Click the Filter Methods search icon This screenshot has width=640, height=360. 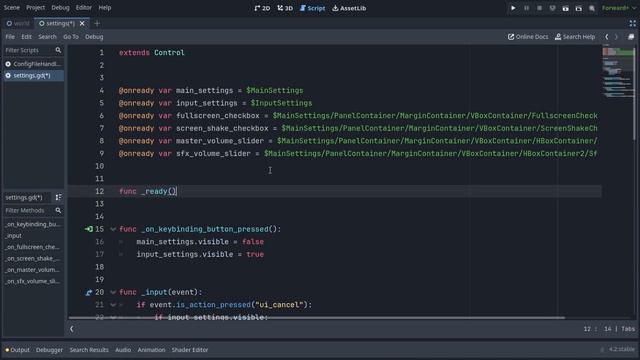pyautogui.click(x=58, y=210)
